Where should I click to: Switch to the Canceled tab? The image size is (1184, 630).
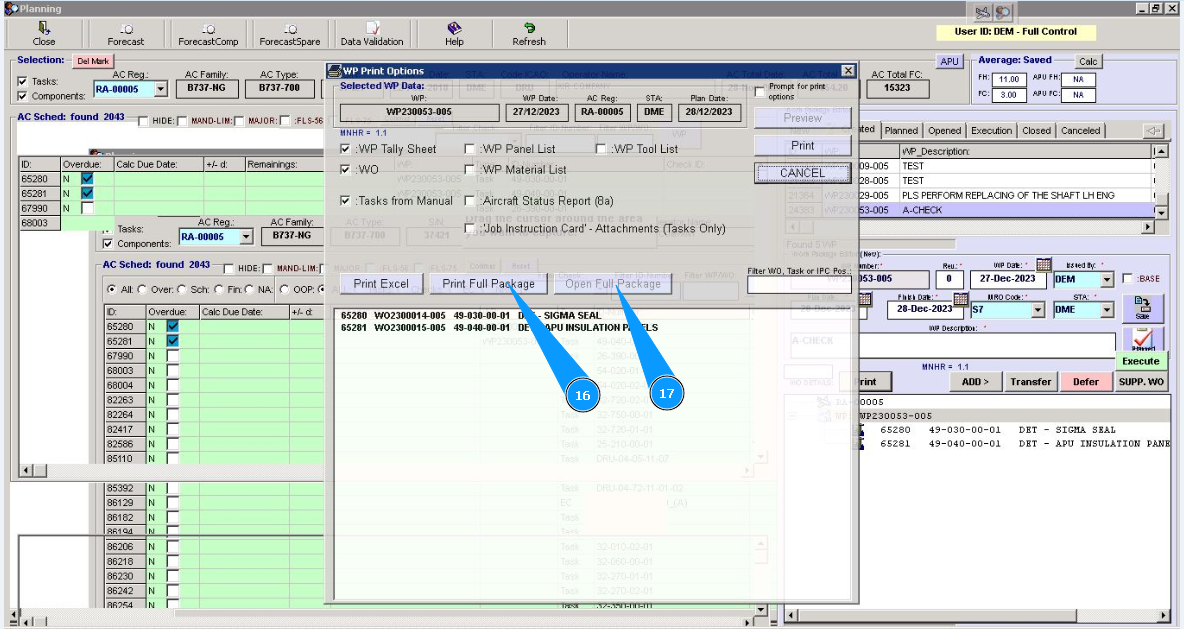(1080, 131)
